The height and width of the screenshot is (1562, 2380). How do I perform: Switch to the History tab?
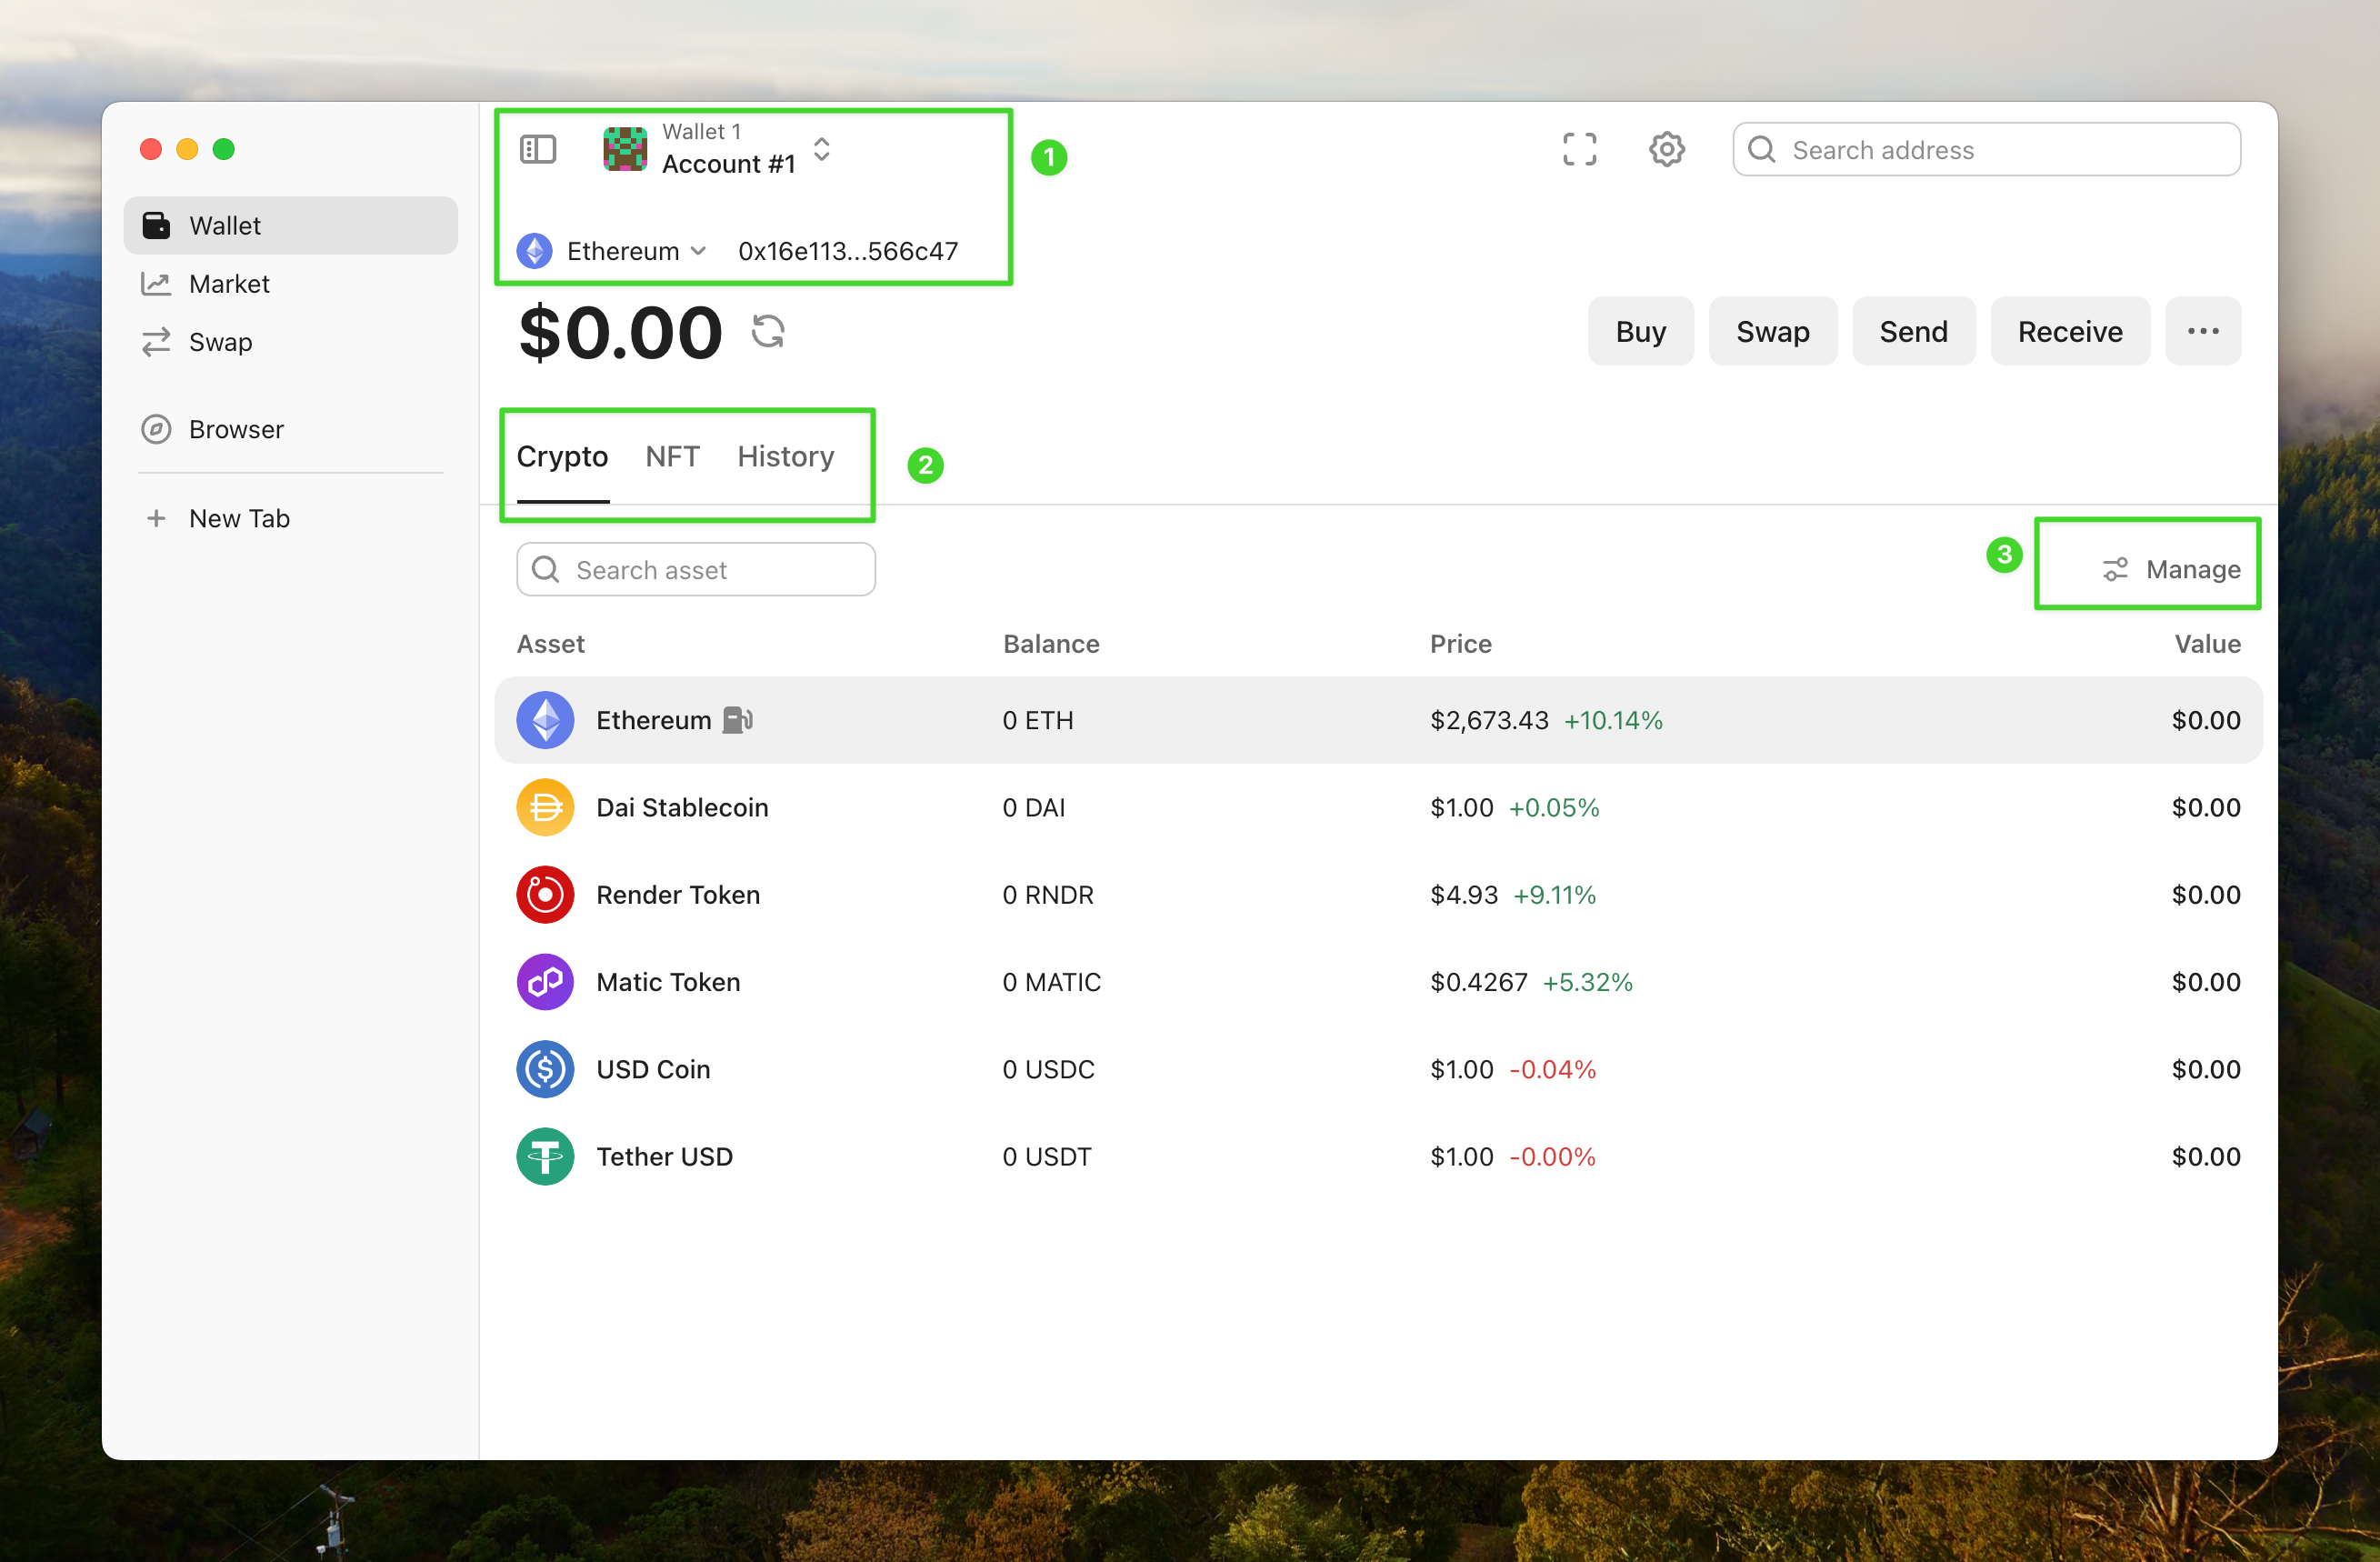tap(786, 457)
